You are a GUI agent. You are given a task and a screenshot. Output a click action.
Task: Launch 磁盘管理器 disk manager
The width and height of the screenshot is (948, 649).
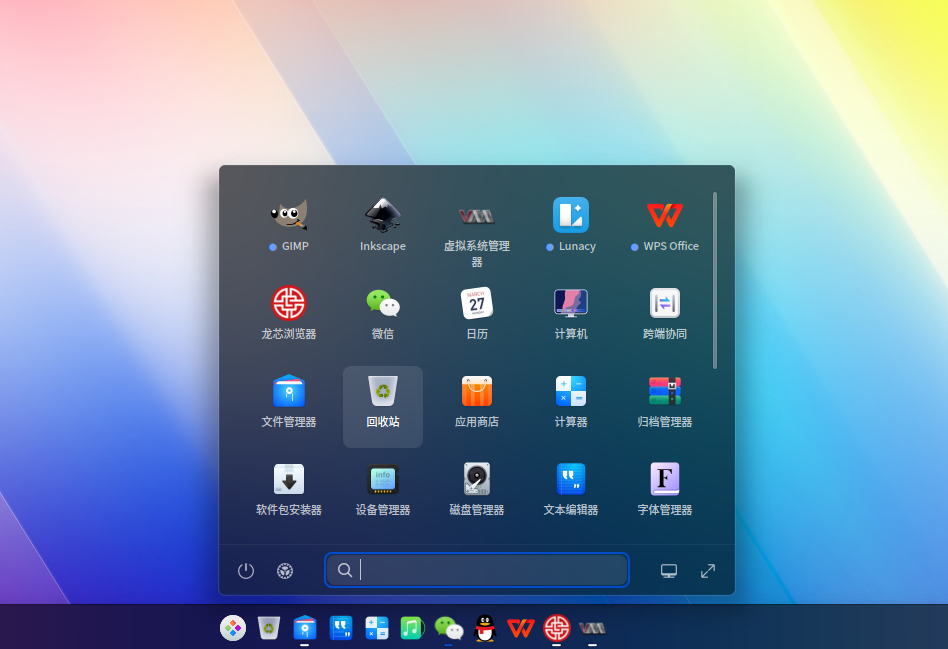click(476, 489)
